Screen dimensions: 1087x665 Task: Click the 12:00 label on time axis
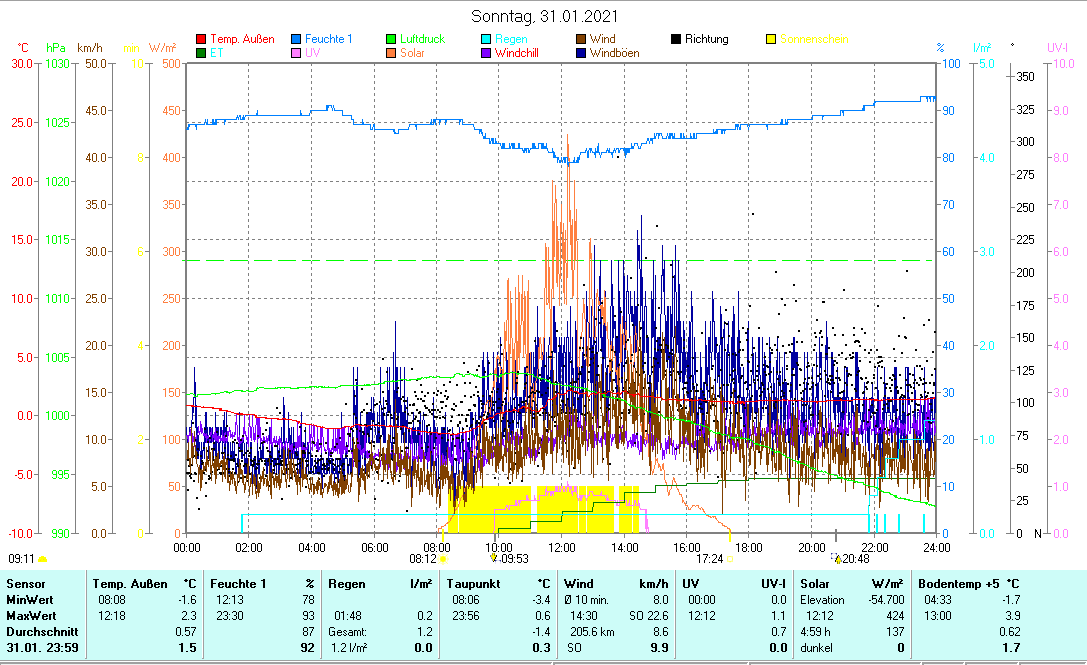(561, 547)
